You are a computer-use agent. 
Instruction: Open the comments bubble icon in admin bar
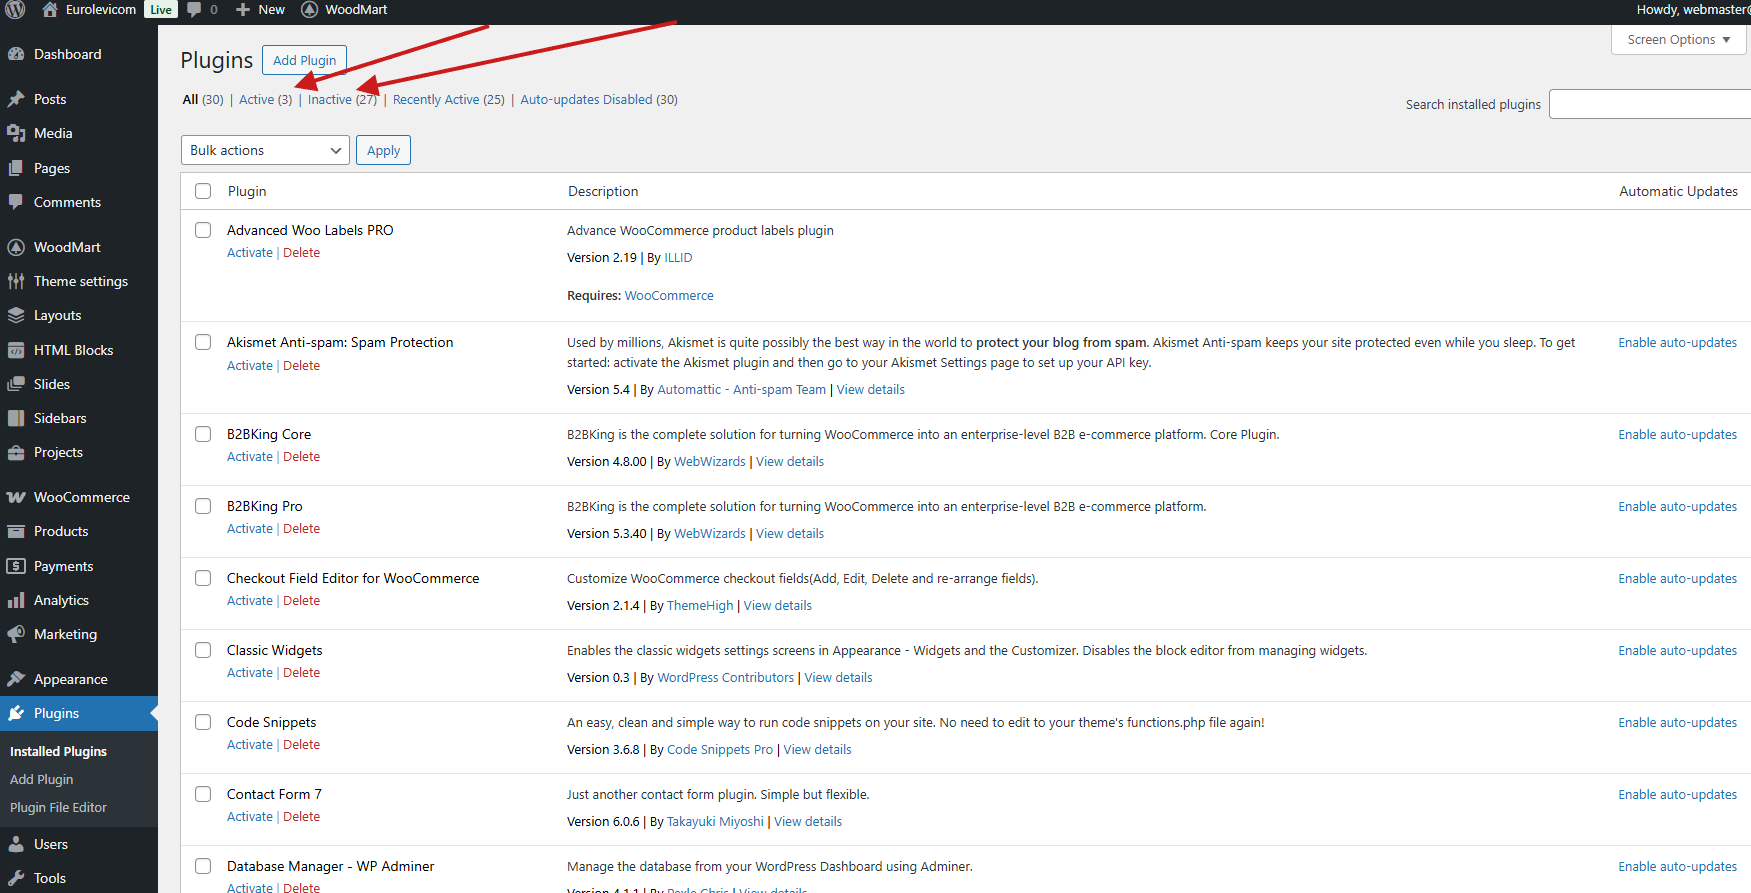[x=194, y=10]
